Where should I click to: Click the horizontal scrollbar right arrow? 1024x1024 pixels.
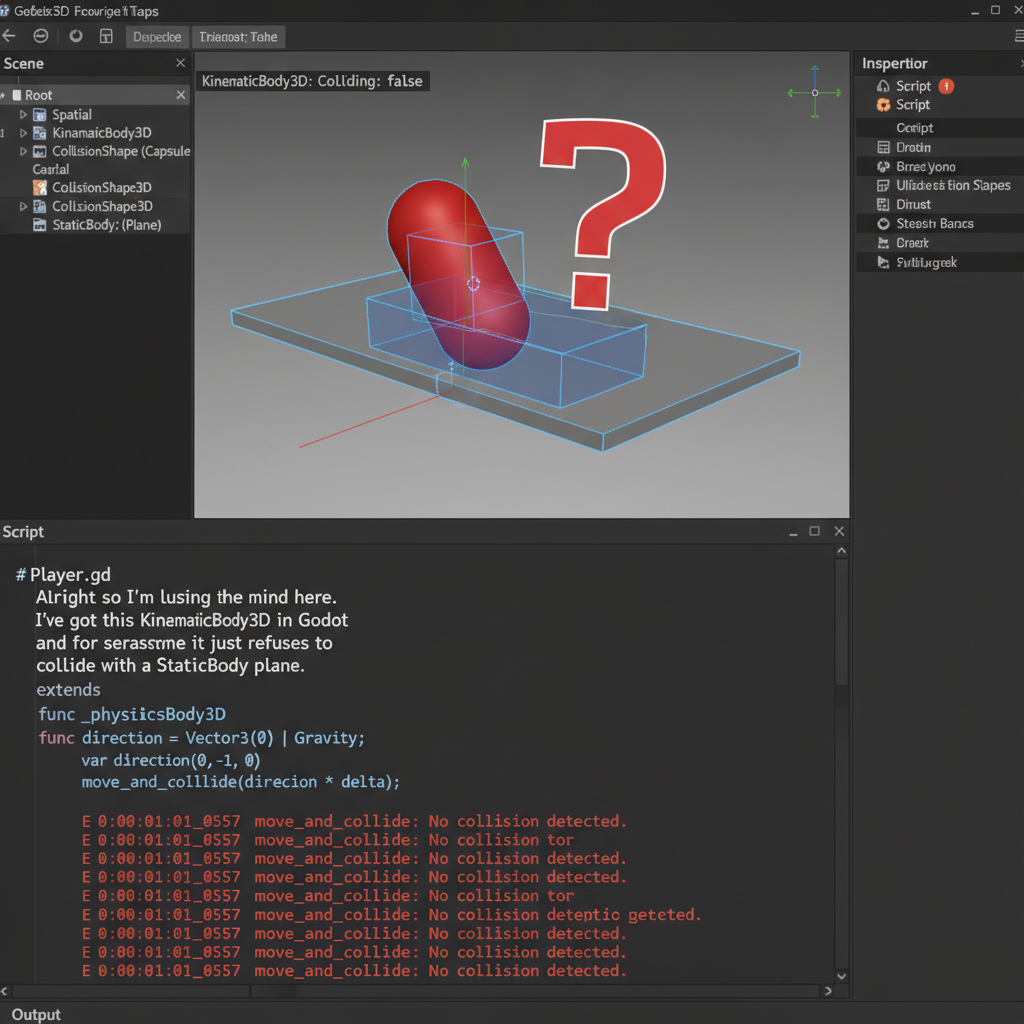(x=828, y=991)
